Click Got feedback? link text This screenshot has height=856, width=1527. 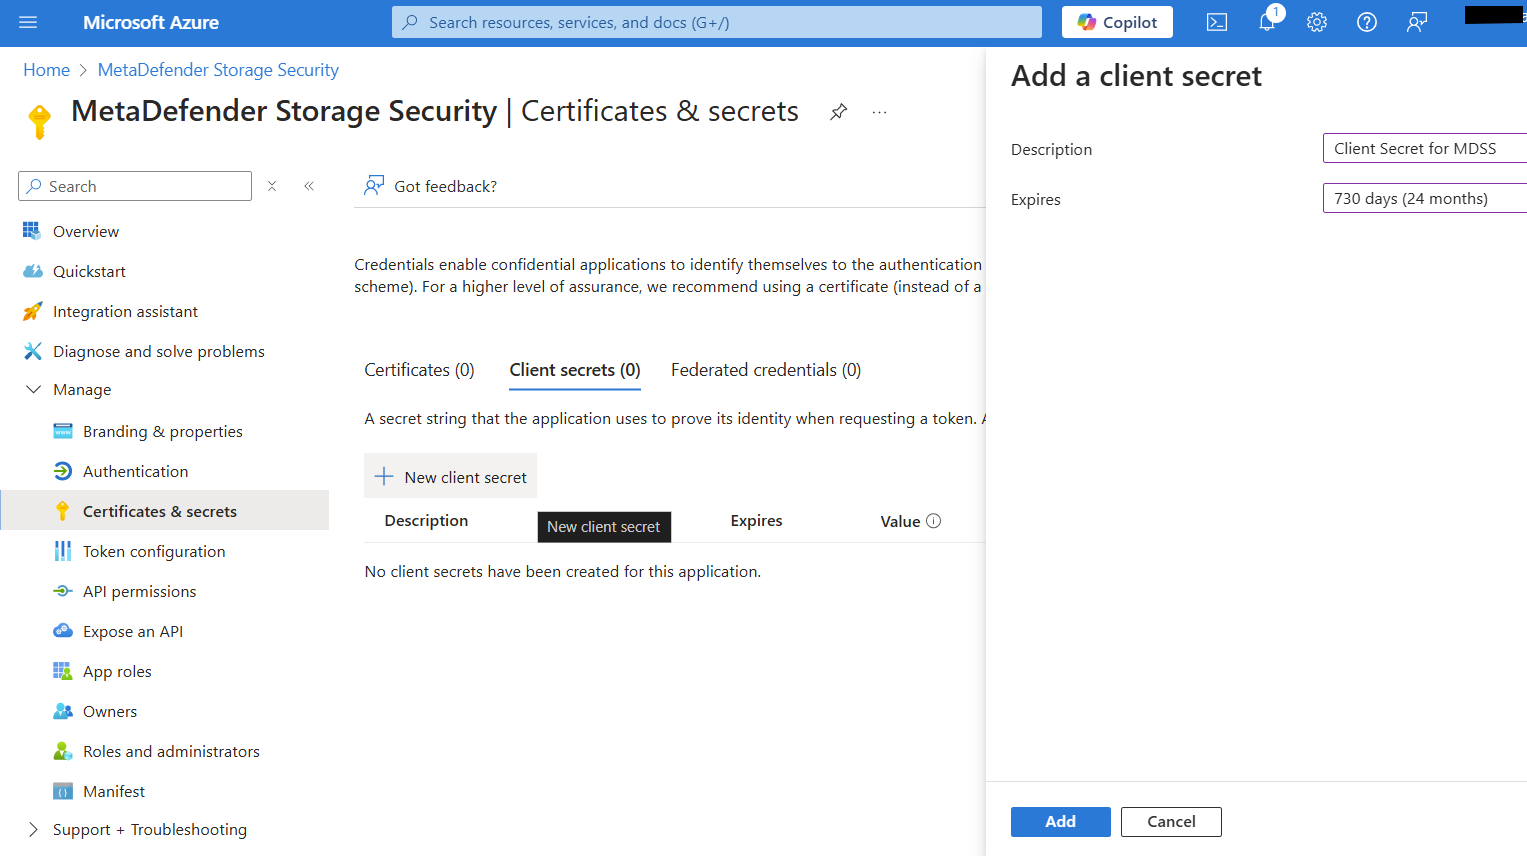coord(445,186)
